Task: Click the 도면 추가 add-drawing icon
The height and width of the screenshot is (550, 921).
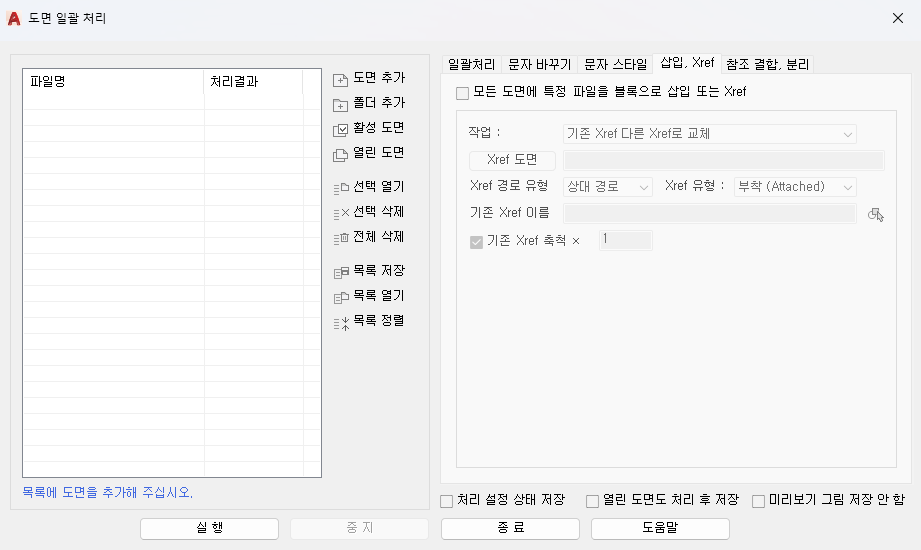Action: pyautogui.click(x=341, y=80)
